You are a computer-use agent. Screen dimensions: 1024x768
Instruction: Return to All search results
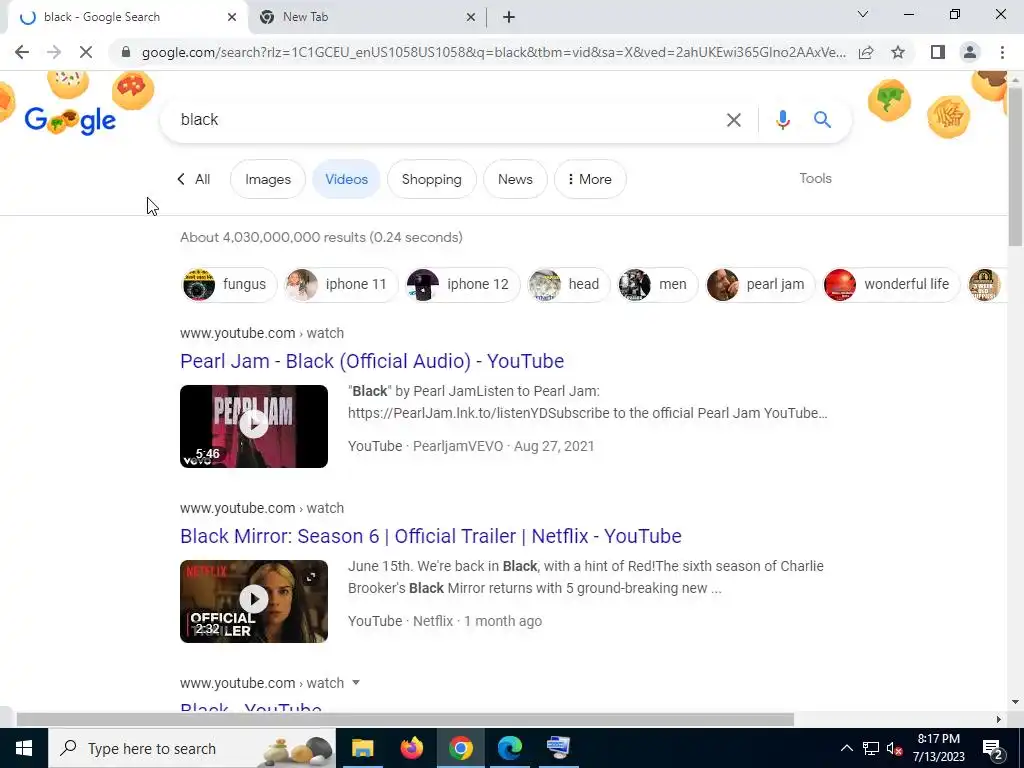tap(194, 179)
